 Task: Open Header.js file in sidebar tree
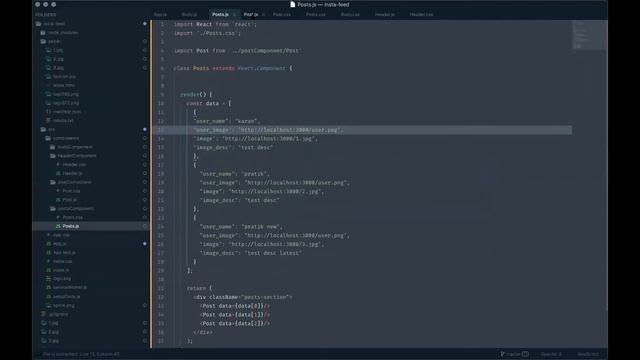(72, 173)
